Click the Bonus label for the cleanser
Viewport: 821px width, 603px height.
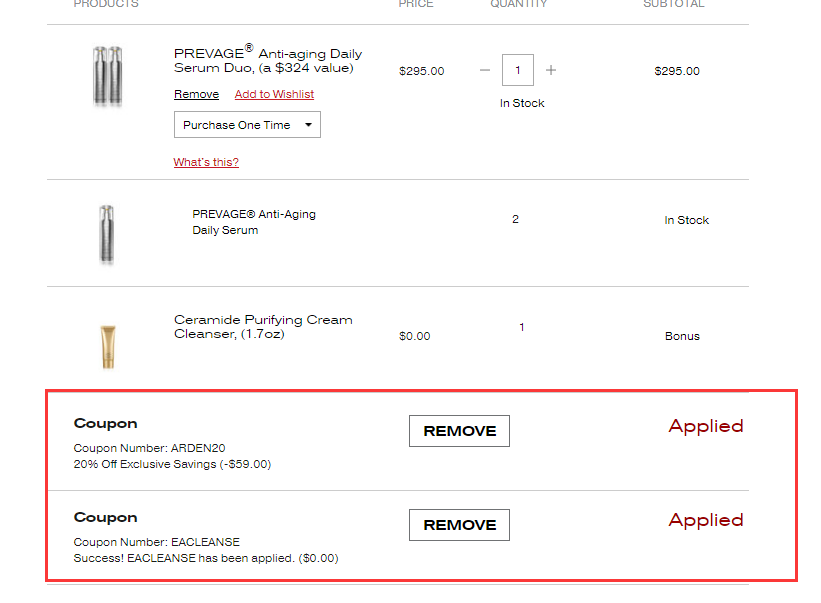pos(682,336)
